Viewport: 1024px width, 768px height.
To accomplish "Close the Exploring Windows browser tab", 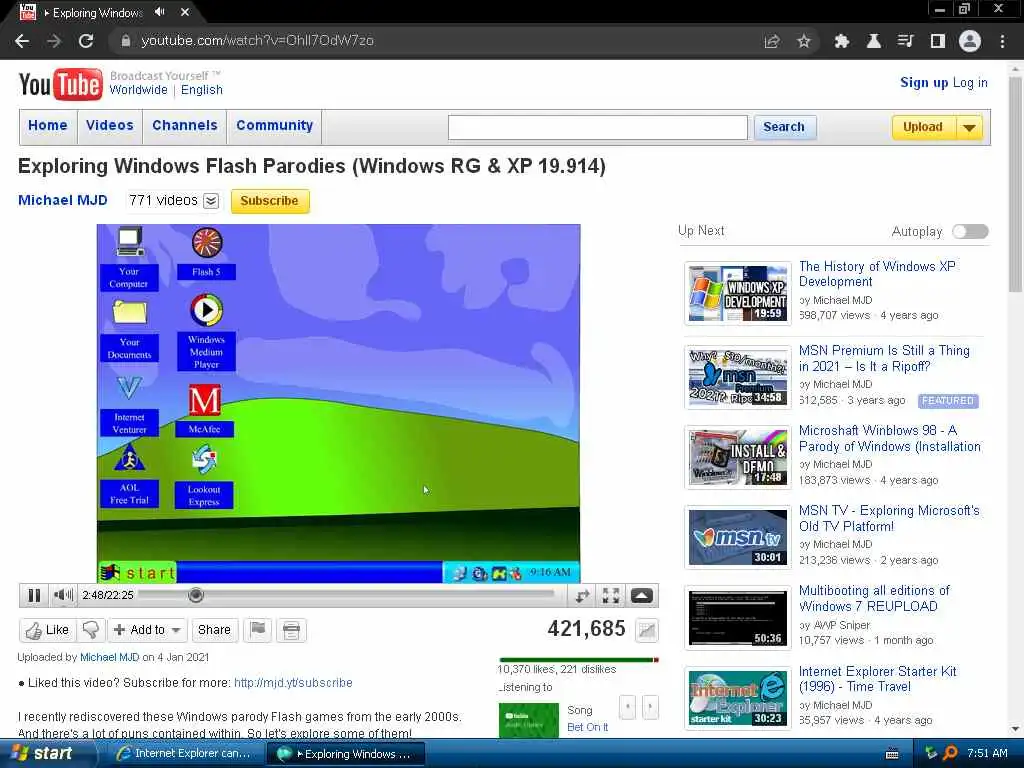I will [185, 12].
